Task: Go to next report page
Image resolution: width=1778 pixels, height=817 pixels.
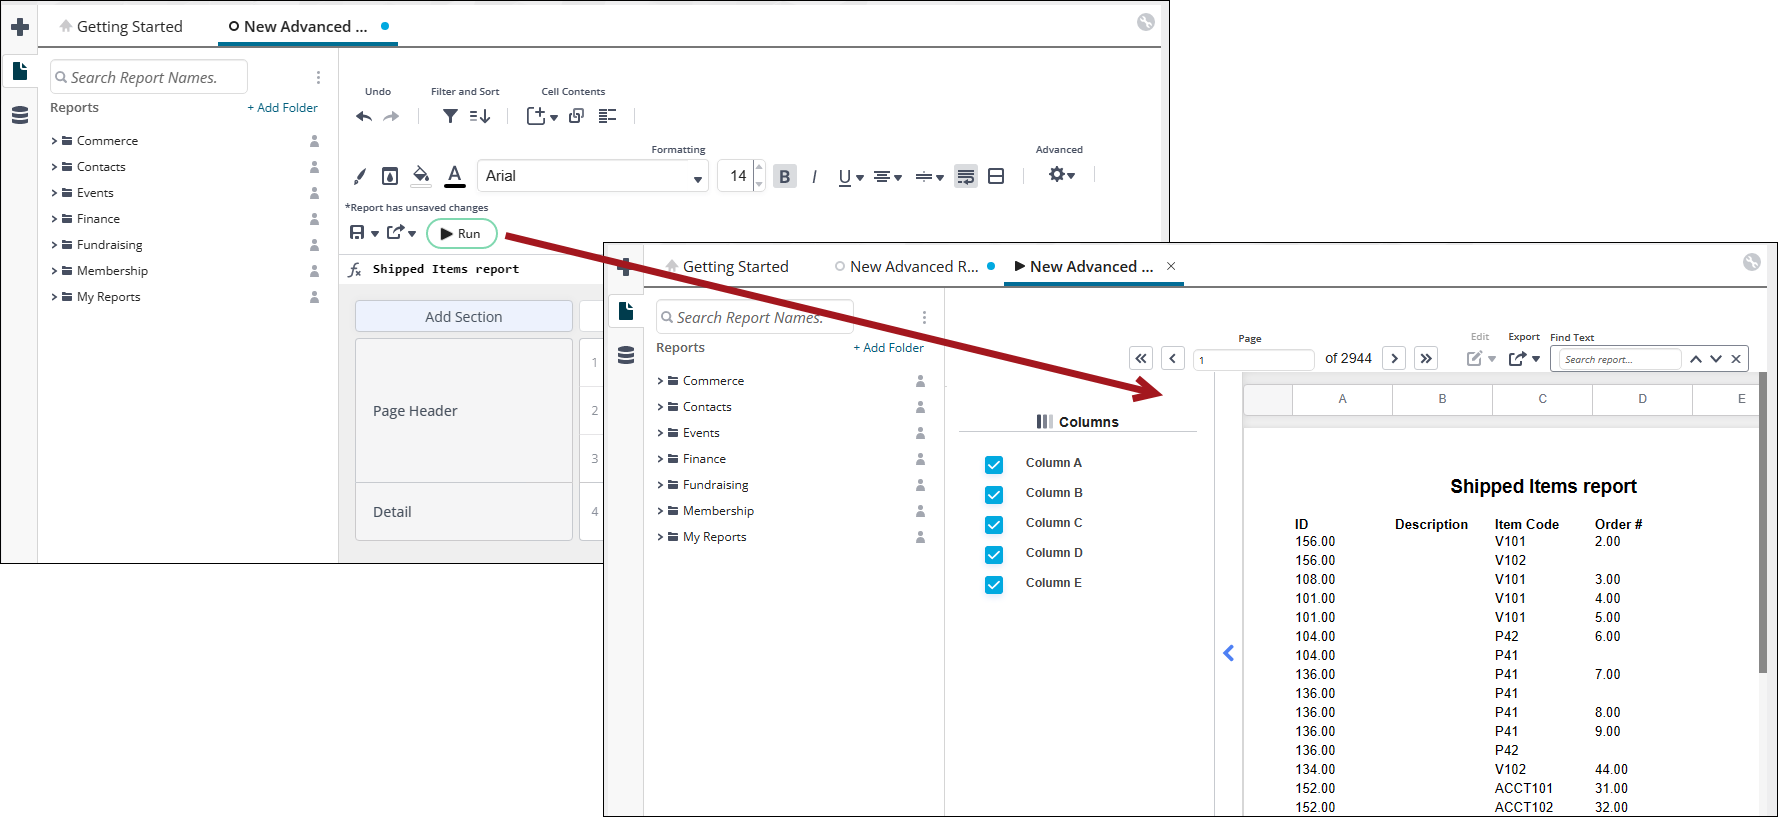Action: tap(1394, 358)
